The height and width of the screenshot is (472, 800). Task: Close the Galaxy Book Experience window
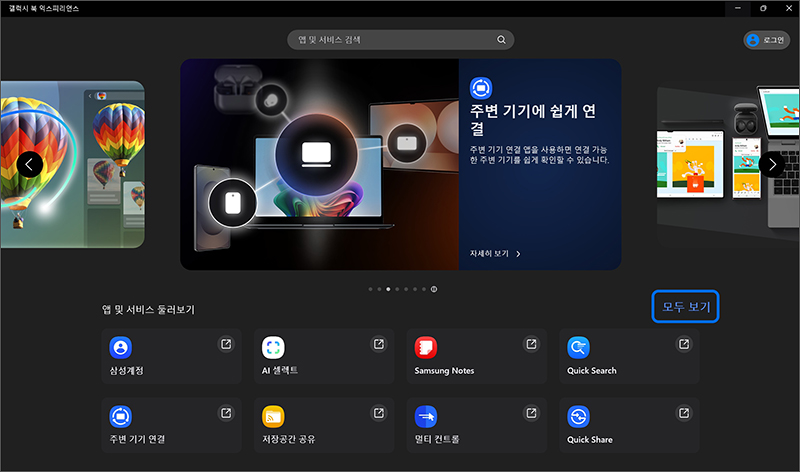pos(788,8)
